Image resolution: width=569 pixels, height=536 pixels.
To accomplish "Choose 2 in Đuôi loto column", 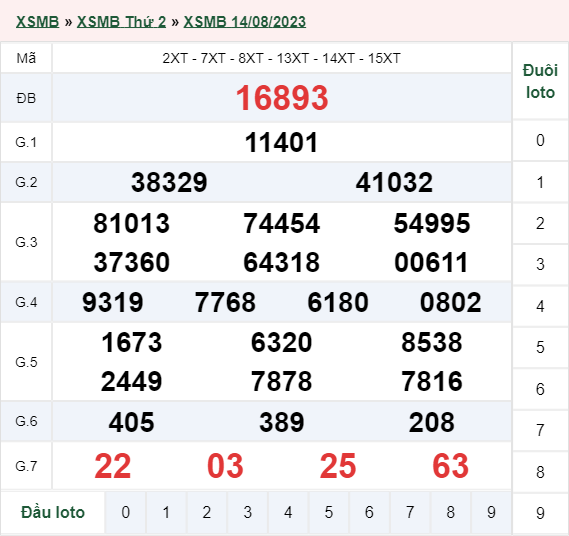I will (x=540, y=223).
